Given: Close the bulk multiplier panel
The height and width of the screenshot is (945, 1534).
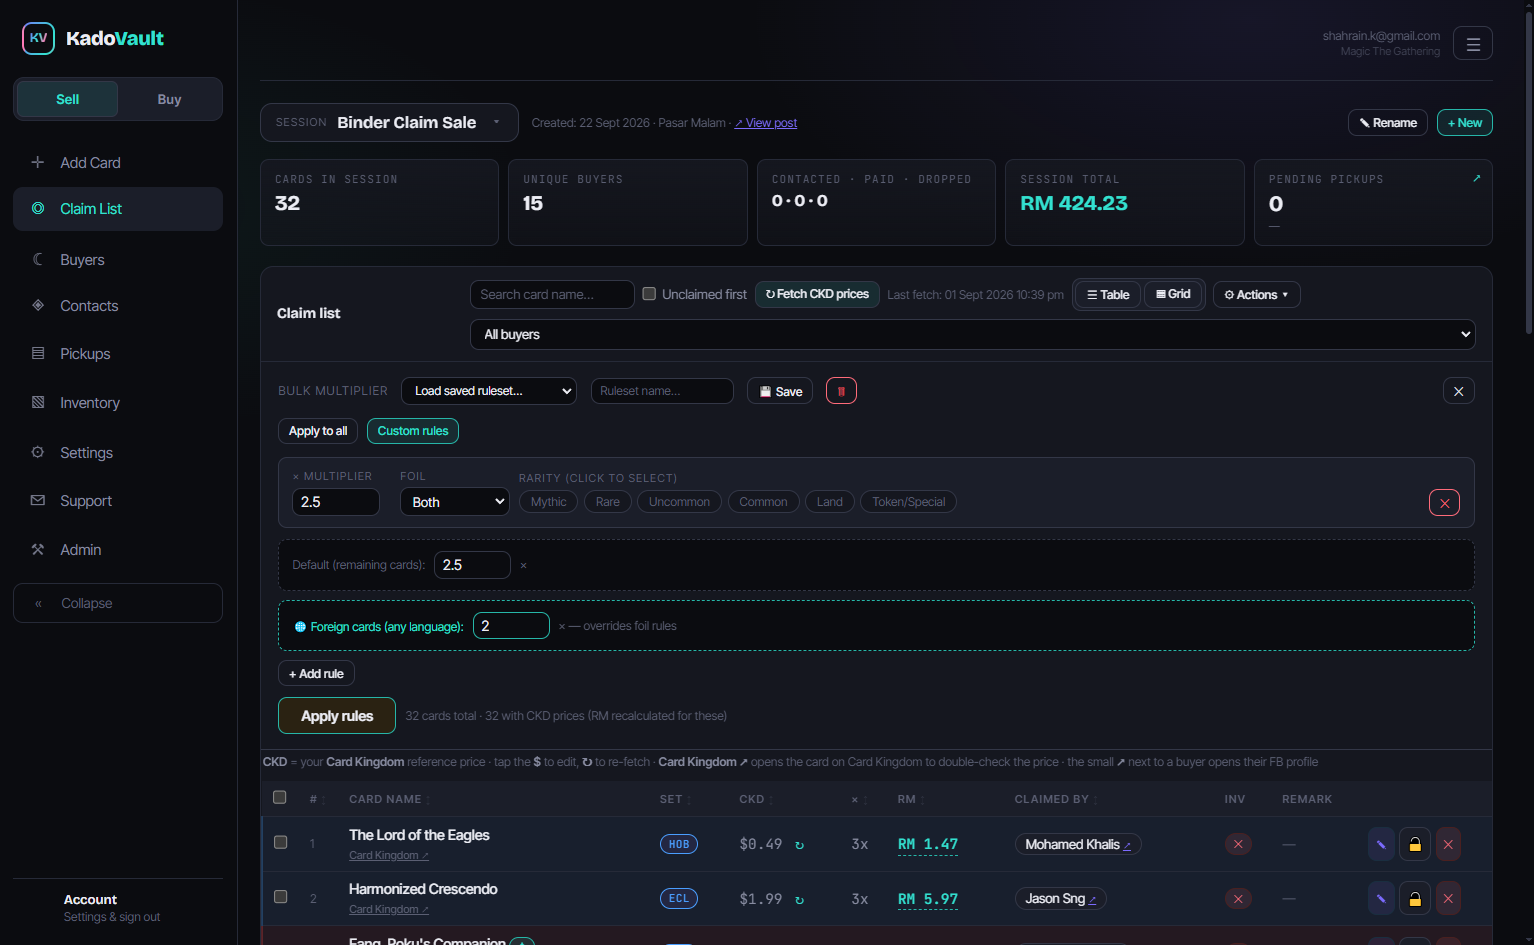Looking at the screenshot, I should tap(1458, 391).
